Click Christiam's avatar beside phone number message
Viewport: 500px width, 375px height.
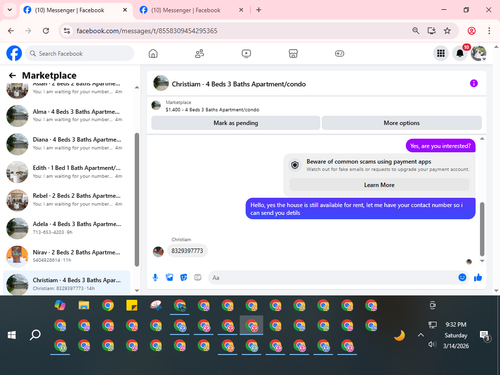click(158, 252)
